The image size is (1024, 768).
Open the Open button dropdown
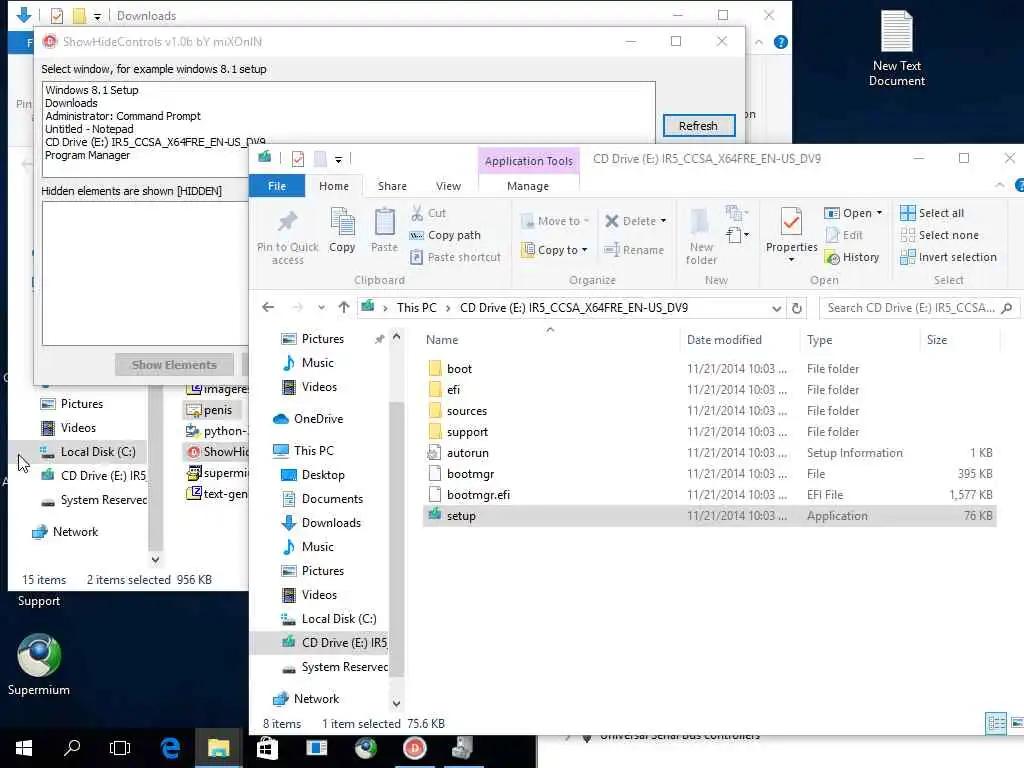coord(879,213)
